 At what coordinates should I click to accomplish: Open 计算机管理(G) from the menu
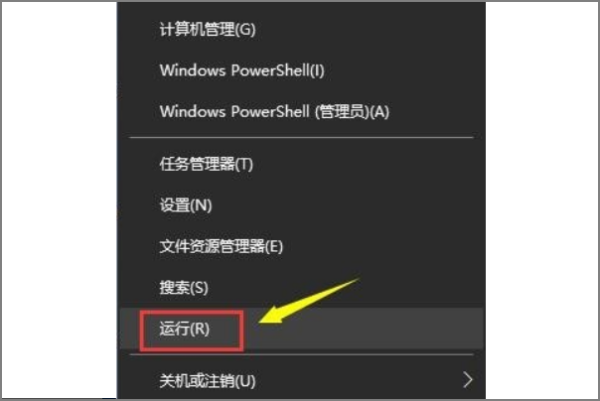click(x=207, y=29)
